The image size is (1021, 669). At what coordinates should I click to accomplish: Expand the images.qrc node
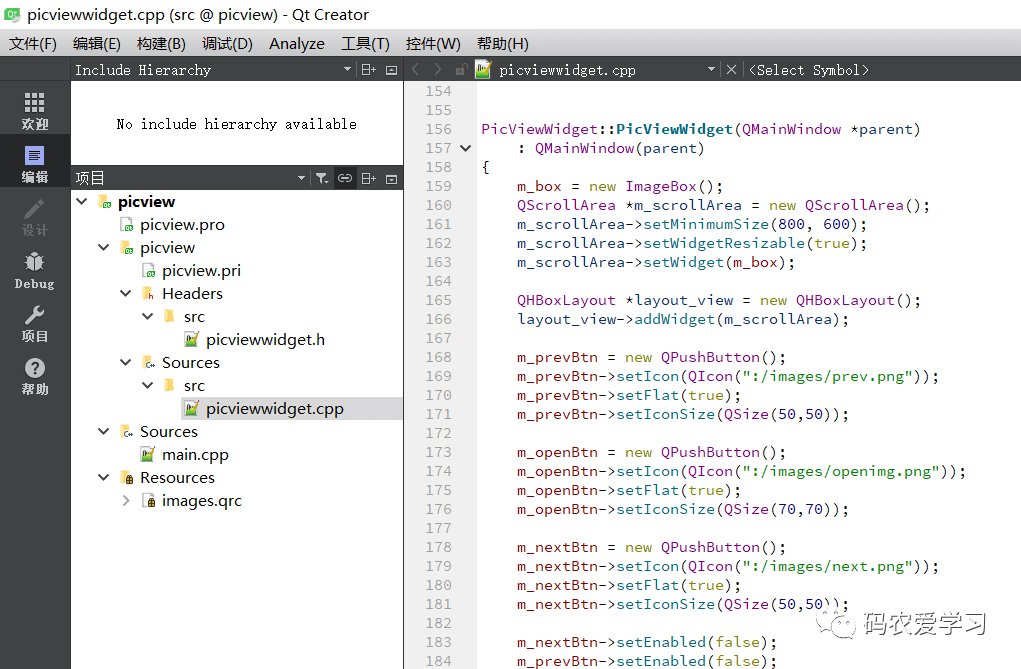tap(126, 501)
